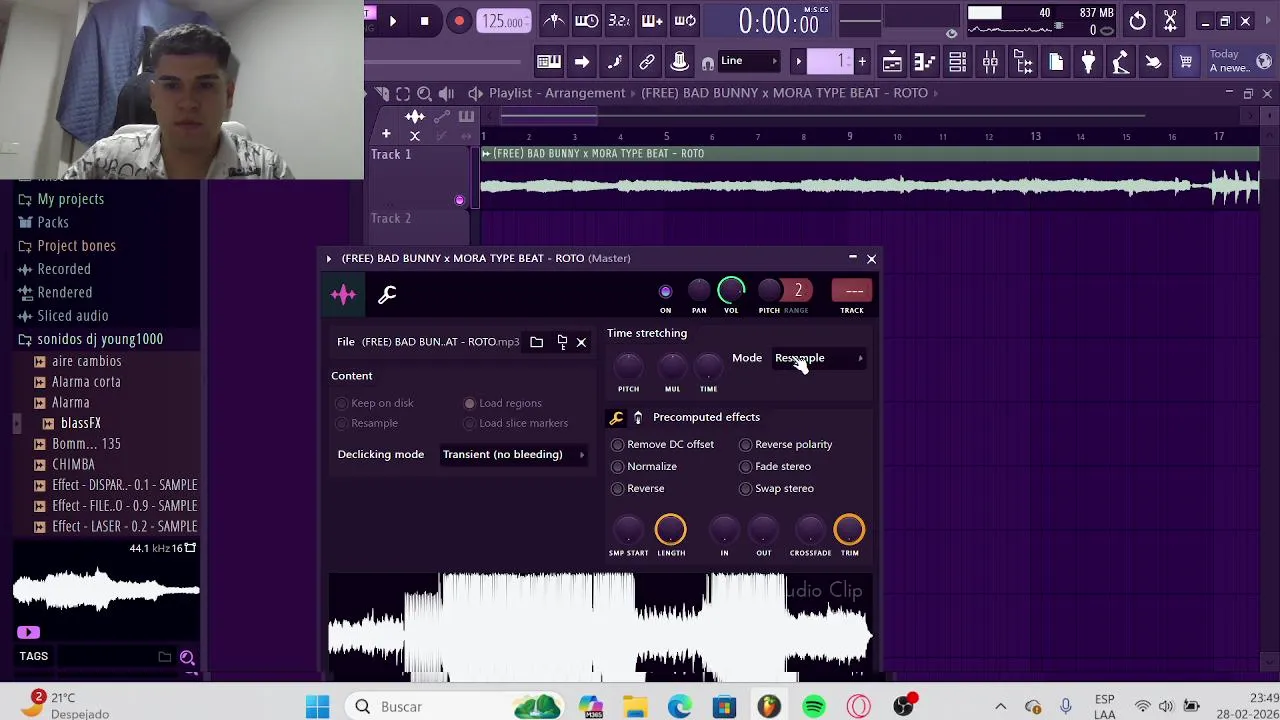The image size is (1280, 720).
Task: Enable Normalize option
Action: tap(644, 466)
